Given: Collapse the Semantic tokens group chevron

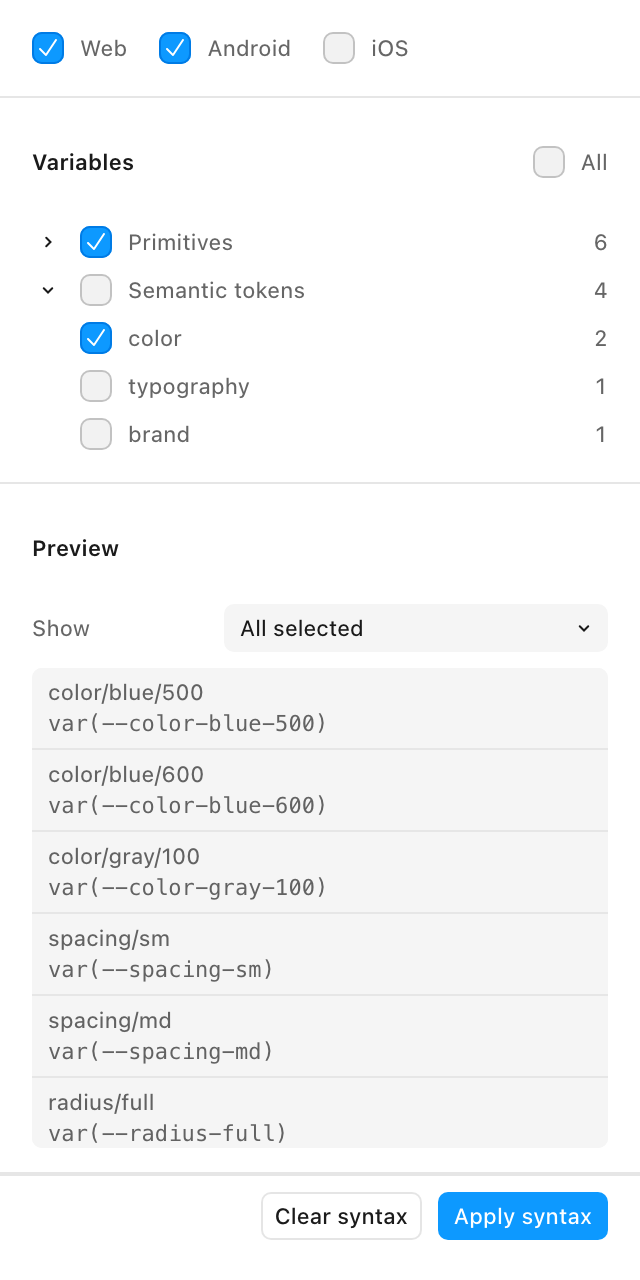Looking at the screenshot, I should pos(48,290).
